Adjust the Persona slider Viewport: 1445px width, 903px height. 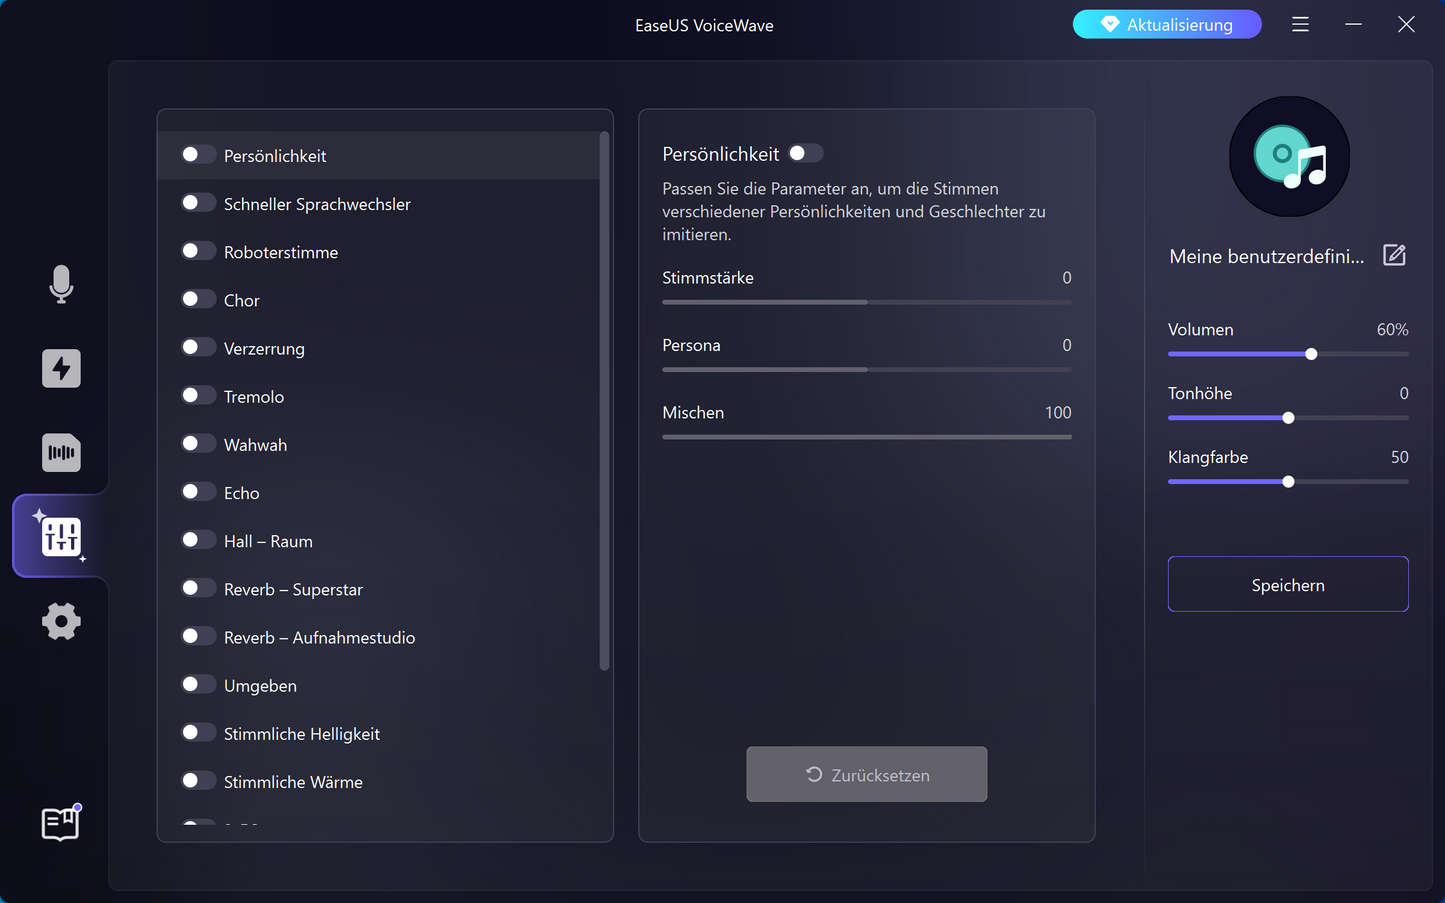(867, 369)
